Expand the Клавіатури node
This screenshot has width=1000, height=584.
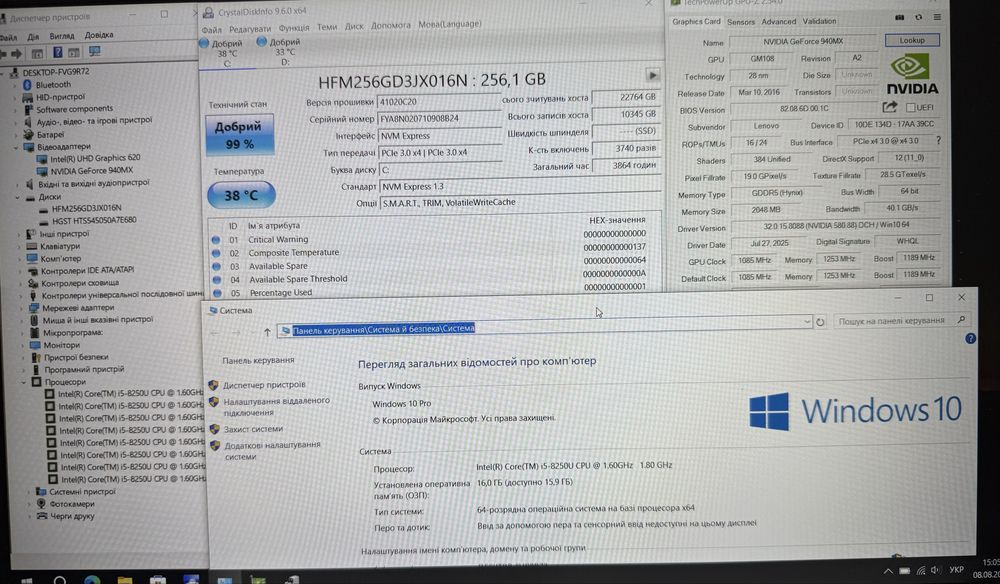coord(20,246)
